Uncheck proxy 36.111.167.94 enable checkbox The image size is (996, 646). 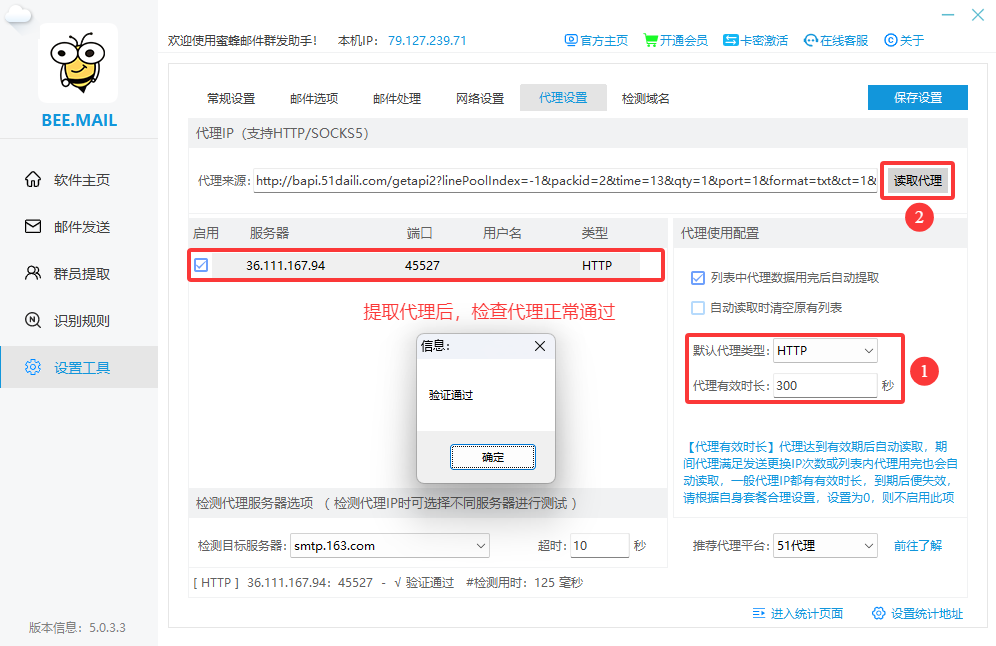[x=201, y=265]
